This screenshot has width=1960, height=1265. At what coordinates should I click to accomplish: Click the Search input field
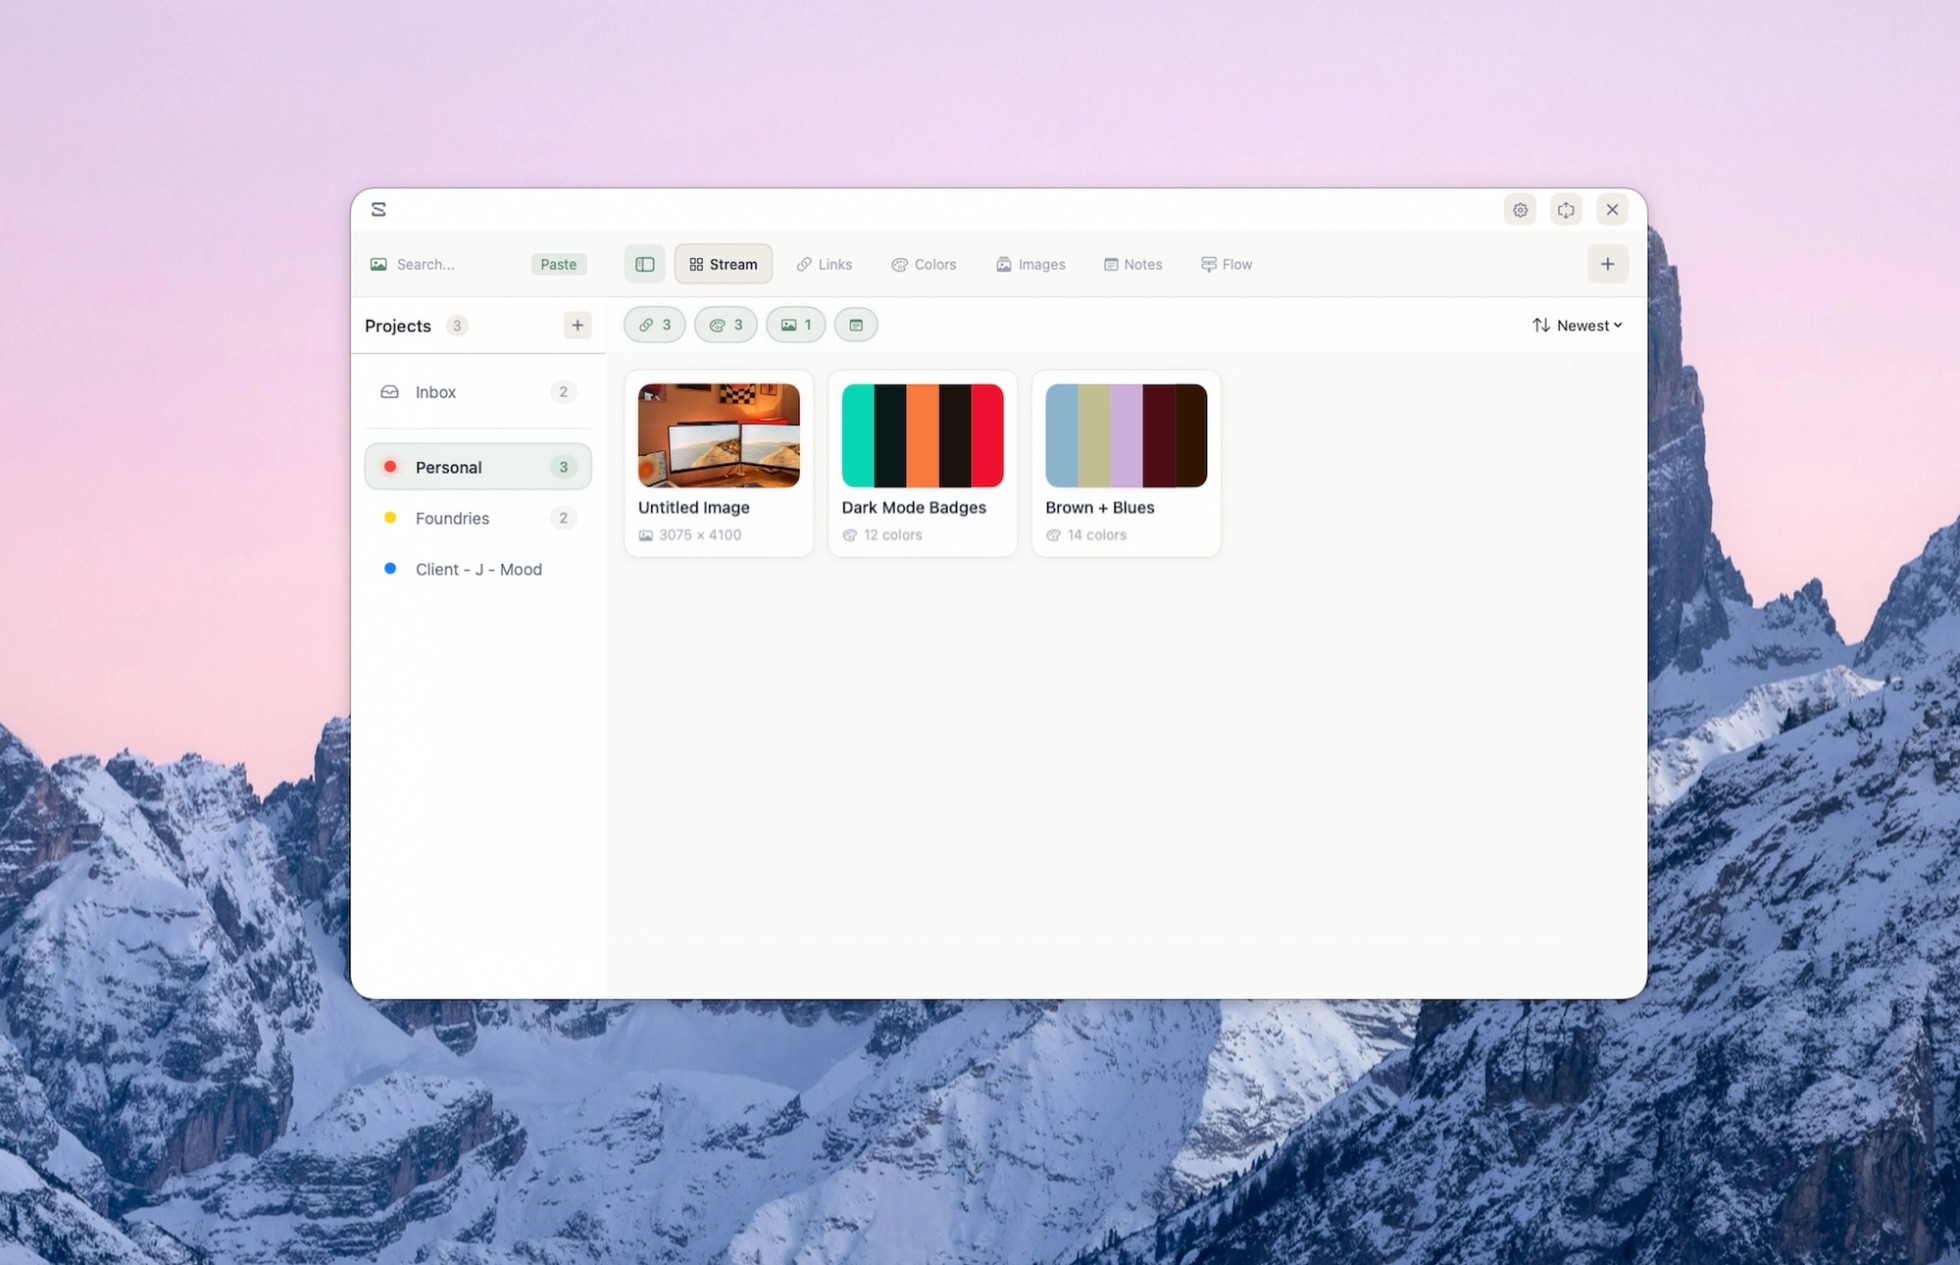(x=455, y=264)
